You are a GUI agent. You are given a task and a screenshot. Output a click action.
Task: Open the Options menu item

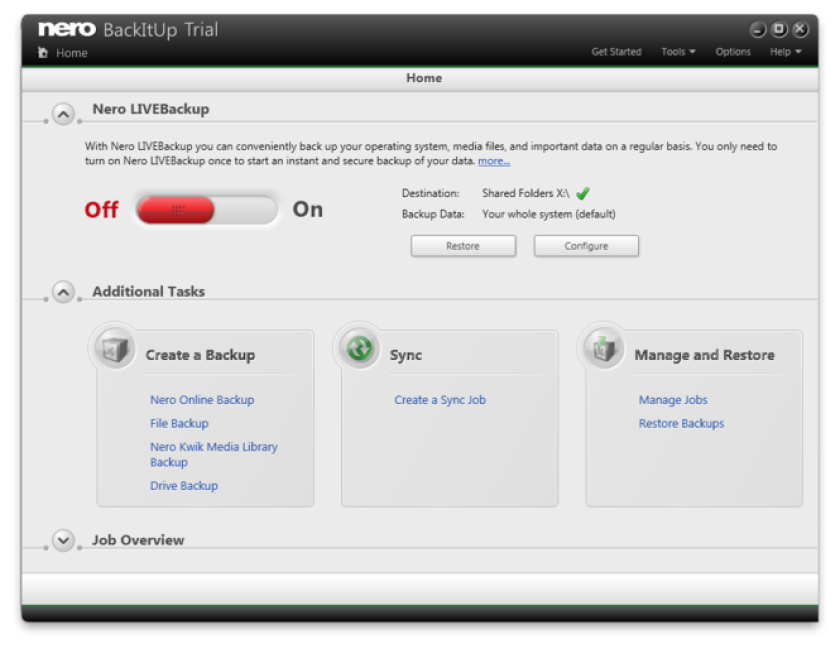point(733,51)
